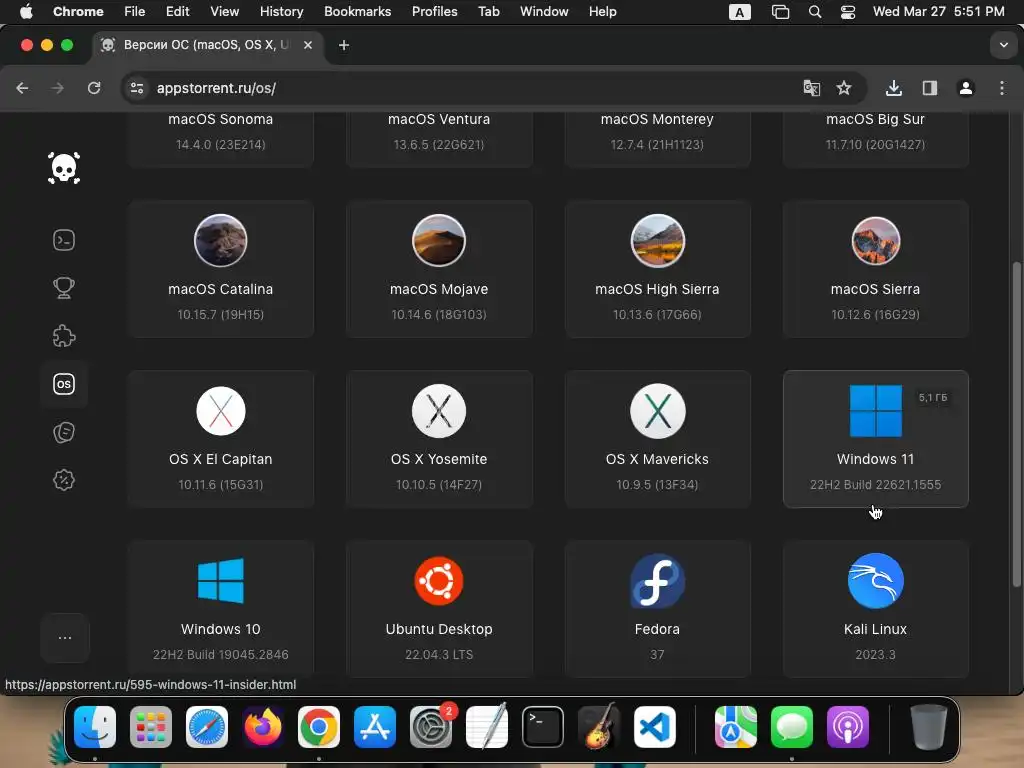The height and width of the screenshot is (768, 1024).
Task: Go back with the browser back arrow
Action: [x=22, y=88]
